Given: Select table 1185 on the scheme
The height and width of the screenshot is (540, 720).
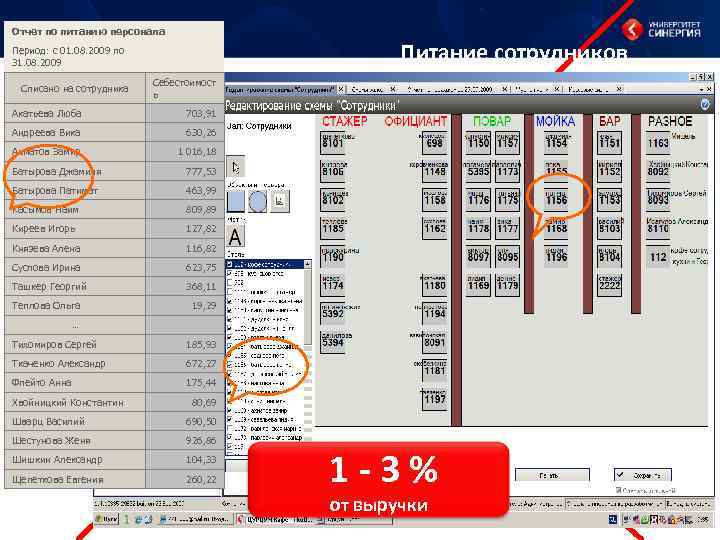Looking at the screenshot, I should point(333,229).
